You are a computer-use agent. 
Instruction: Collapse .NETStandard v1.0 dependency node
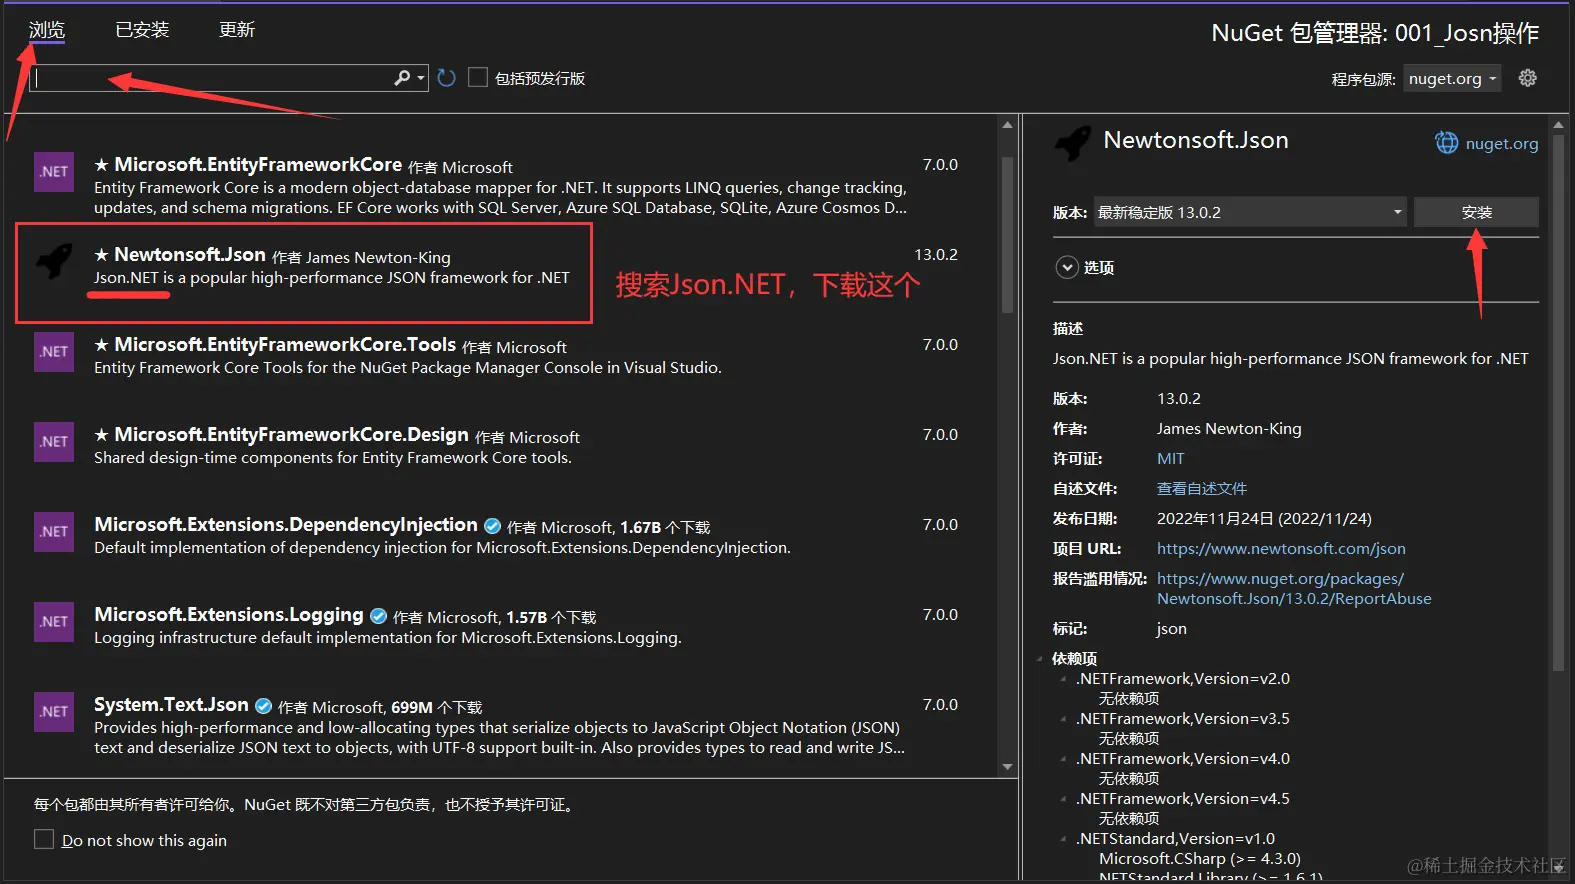click(1063, 839)
